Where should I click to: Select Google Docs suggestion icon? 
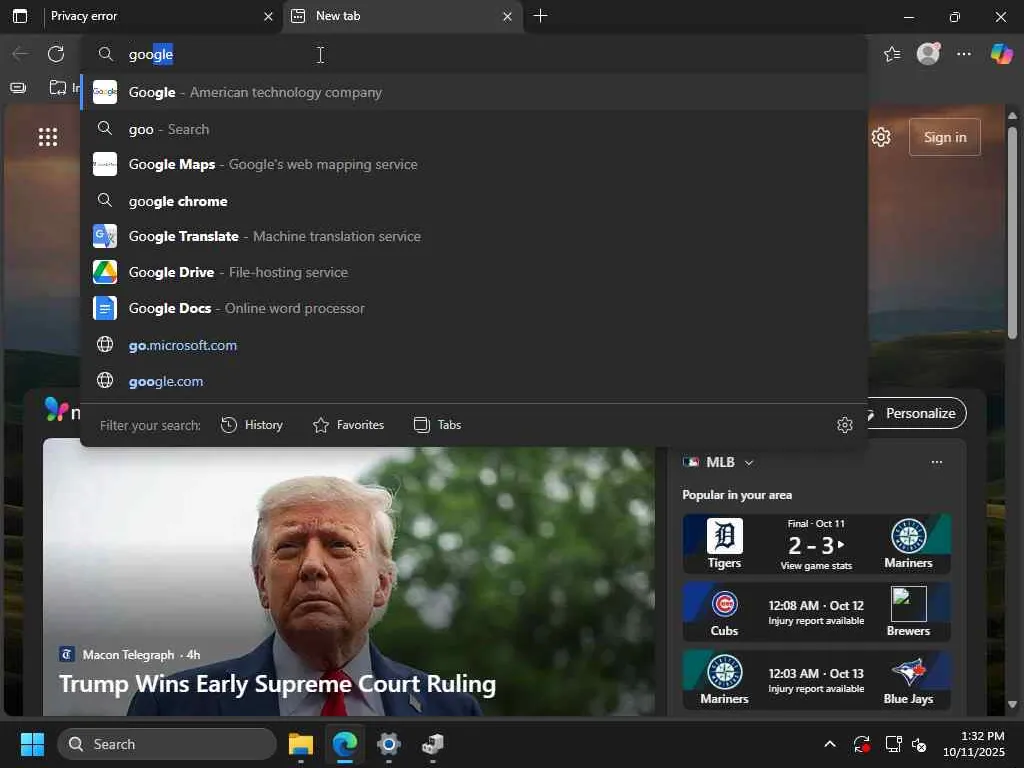pyautogui.click(x=104, y=308)
